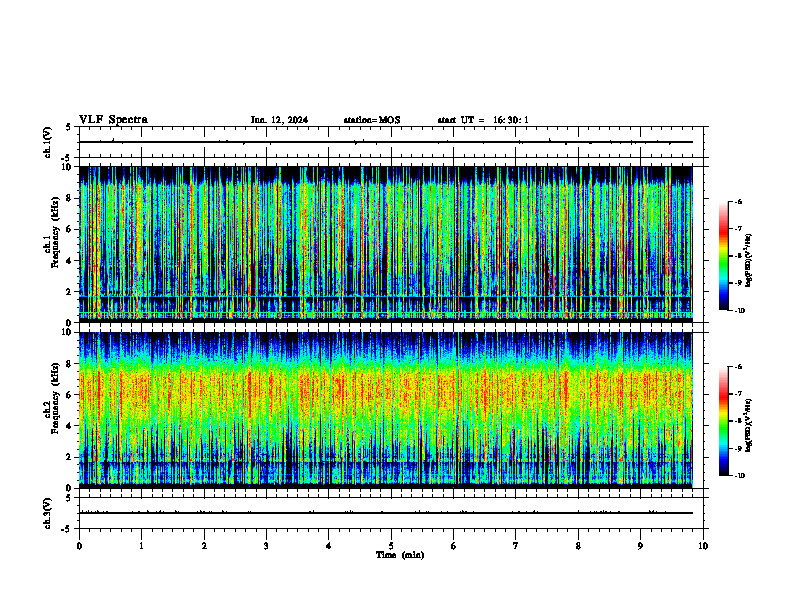The image size is (792, 612).
Task: Click the '5' tick on the ch.1(V) axis
Action: point(68,127)
